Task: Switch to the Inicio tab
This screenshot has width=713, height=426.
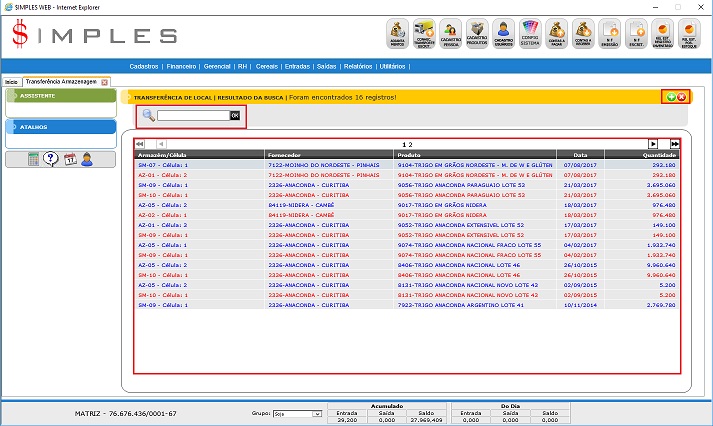Action: pyautogui.click(x=11, y=81)
